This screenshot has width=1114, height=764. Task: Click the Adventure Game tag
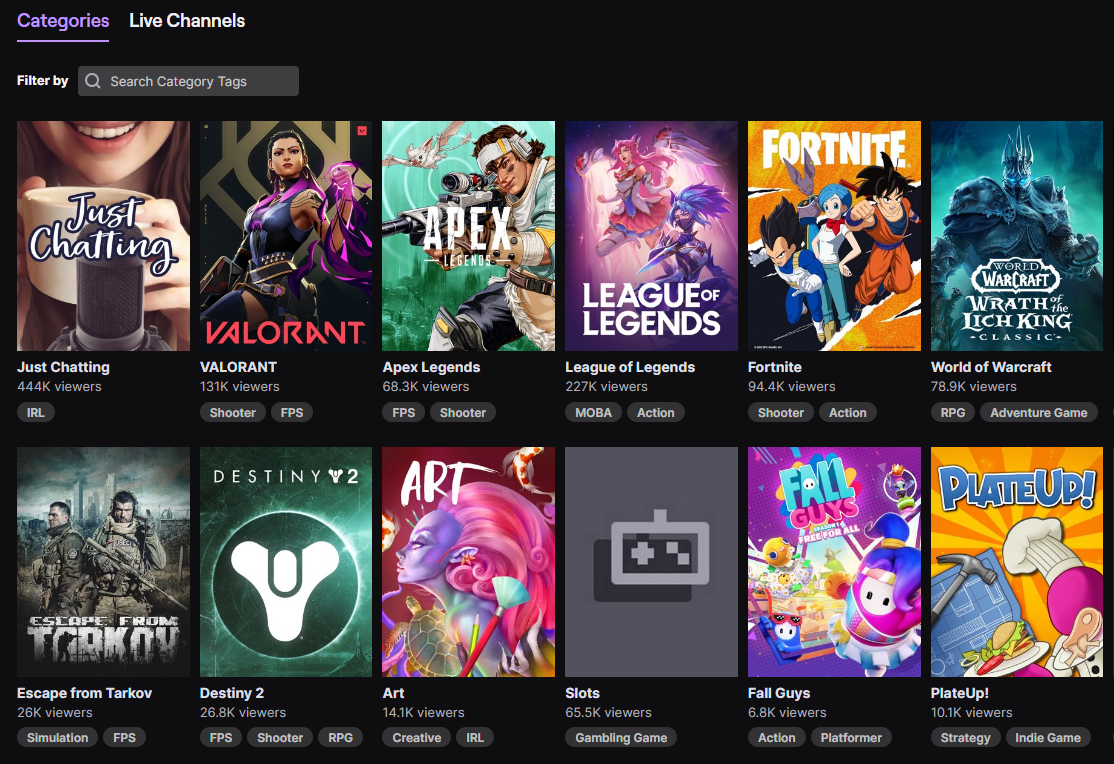tap(1038, 412)
